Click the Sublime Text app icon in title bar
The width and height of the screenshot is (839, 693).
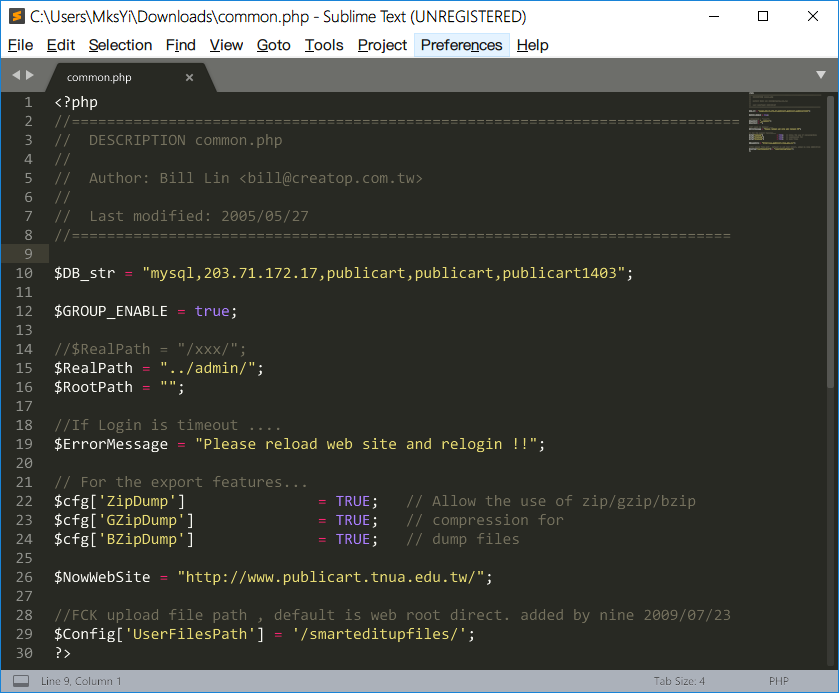click(x=17, y=17)
